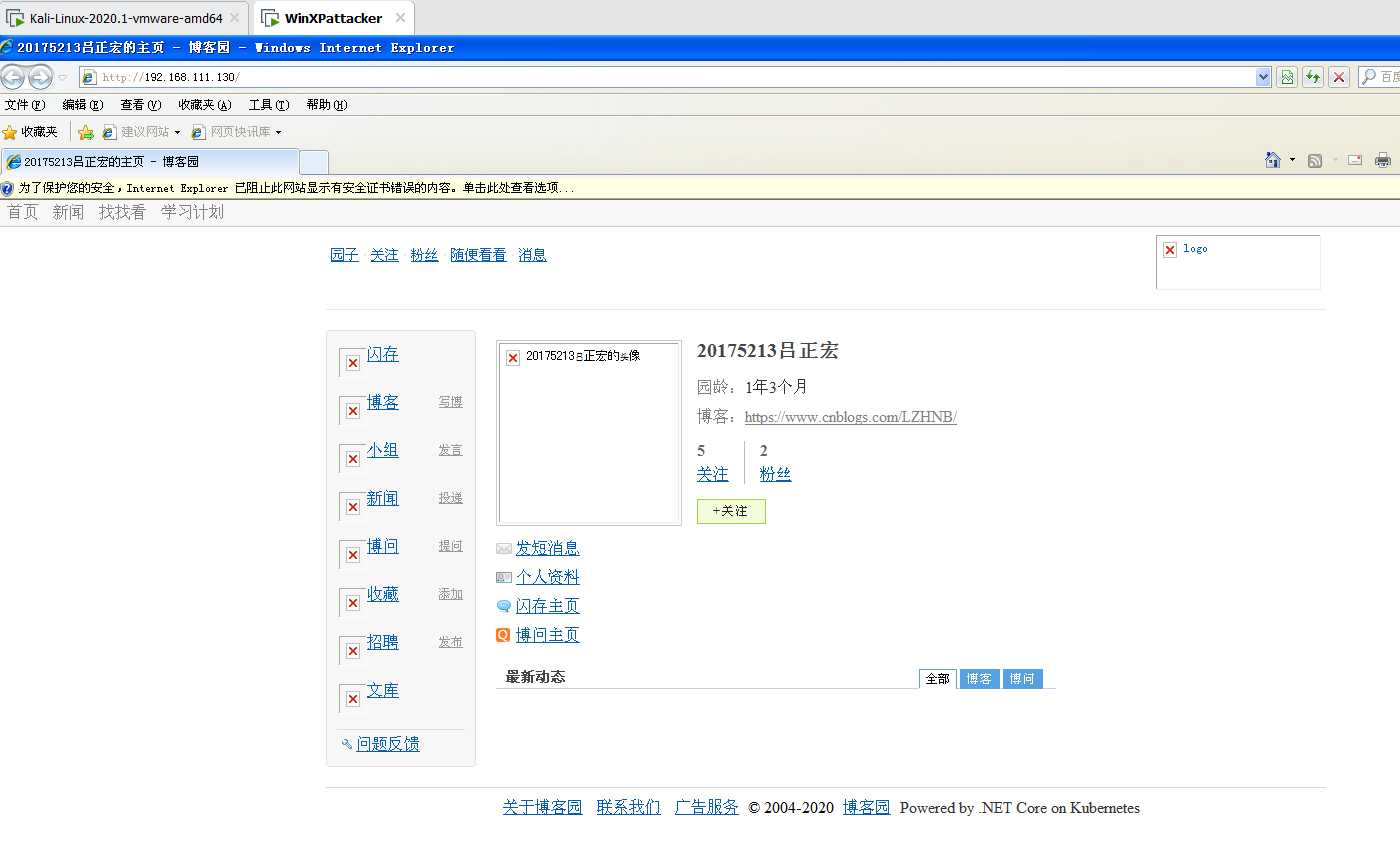The height and width of the screenshot is (844, 1400).
Task: Click the IE back navigation button
Action: coord(13,77)
